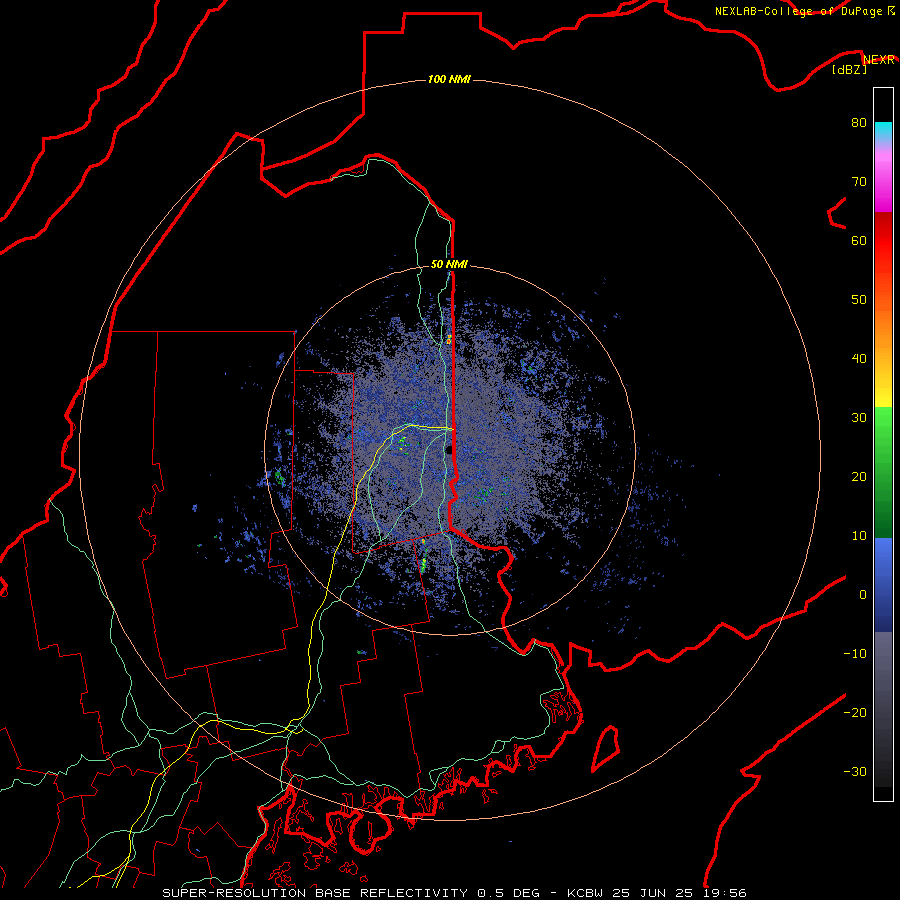Click the NEXLAB-College of DuPage label
Viewport: 900px width, 900px height.
click(x=800, y=11)
